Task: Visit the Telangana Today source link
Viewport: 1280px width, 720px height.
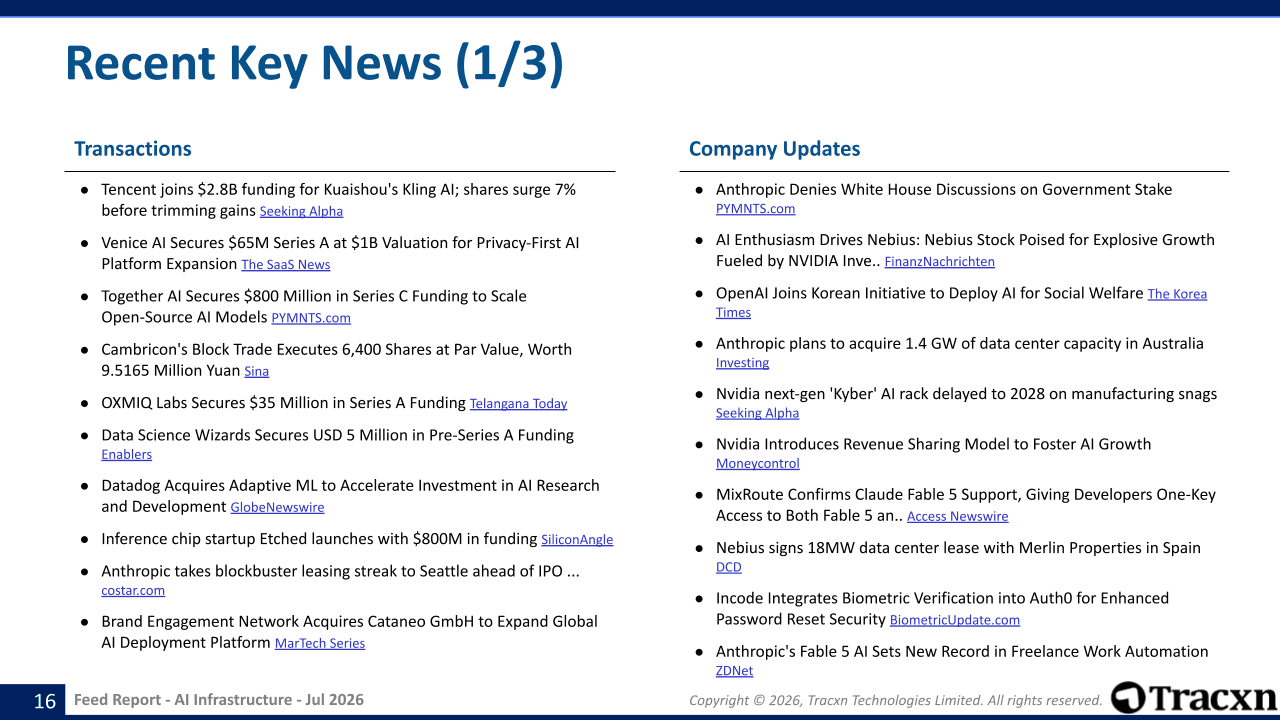Action: pos(518,404)
